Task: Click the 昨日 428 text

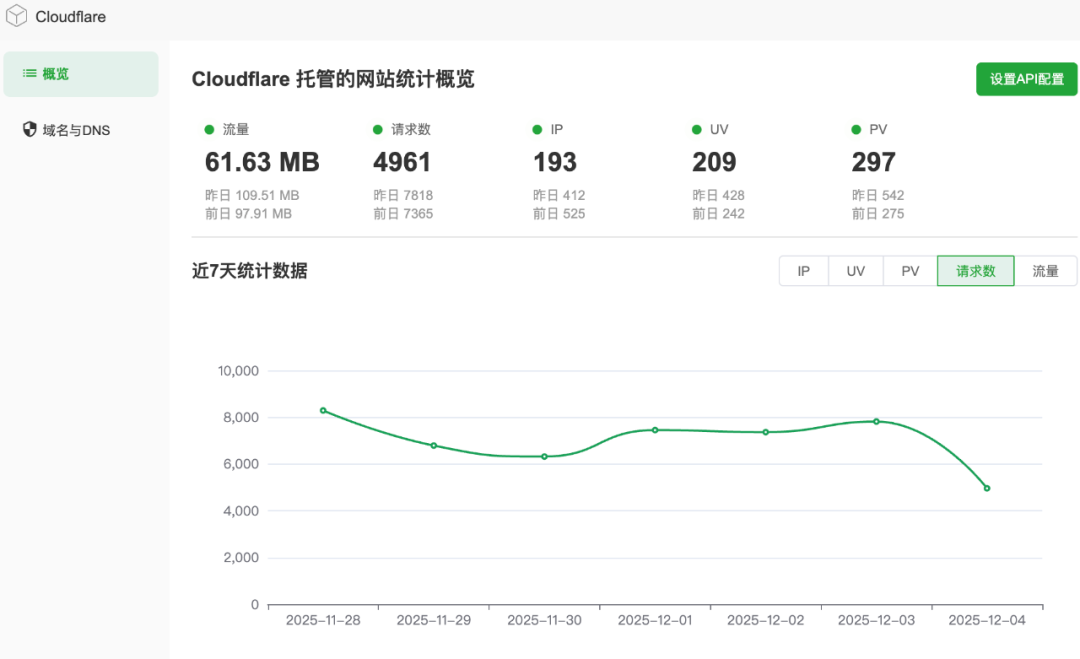Action: click(718, 196)
